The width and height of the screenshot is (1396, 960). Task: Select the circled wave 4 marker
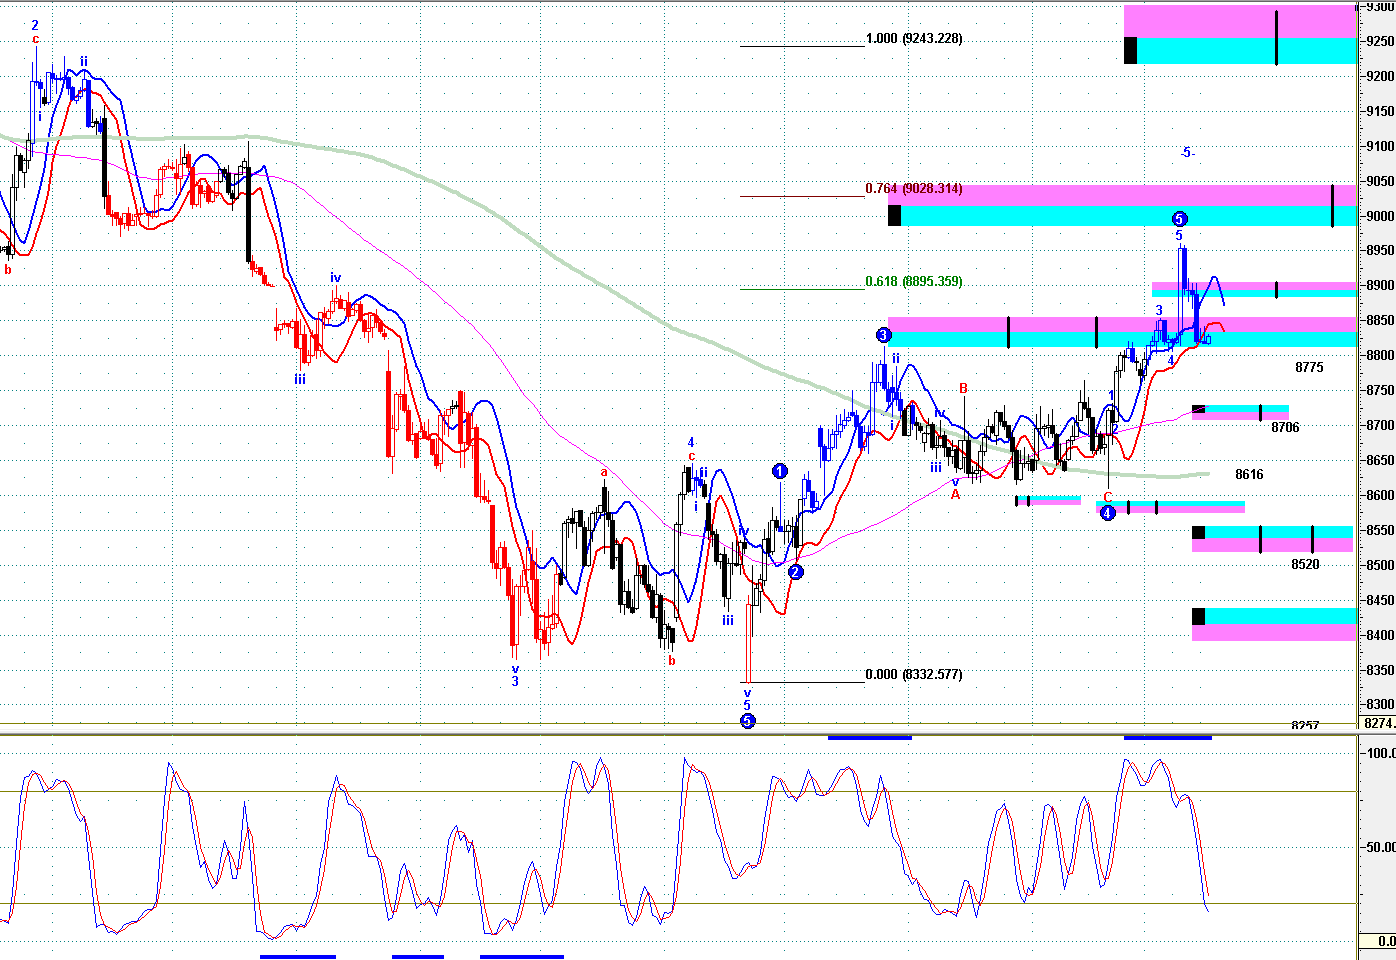coord(1107,513)
